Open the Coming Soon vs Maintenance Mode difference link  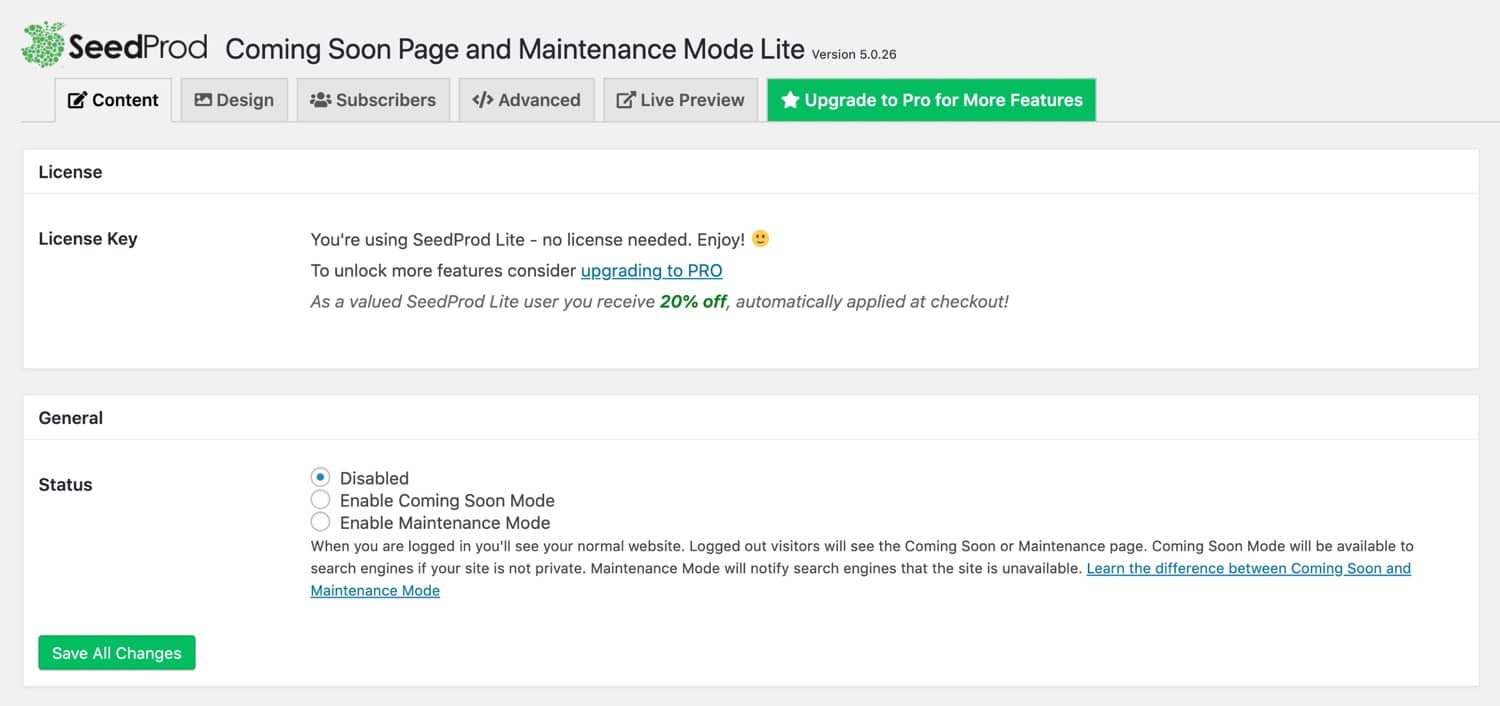1248,568
